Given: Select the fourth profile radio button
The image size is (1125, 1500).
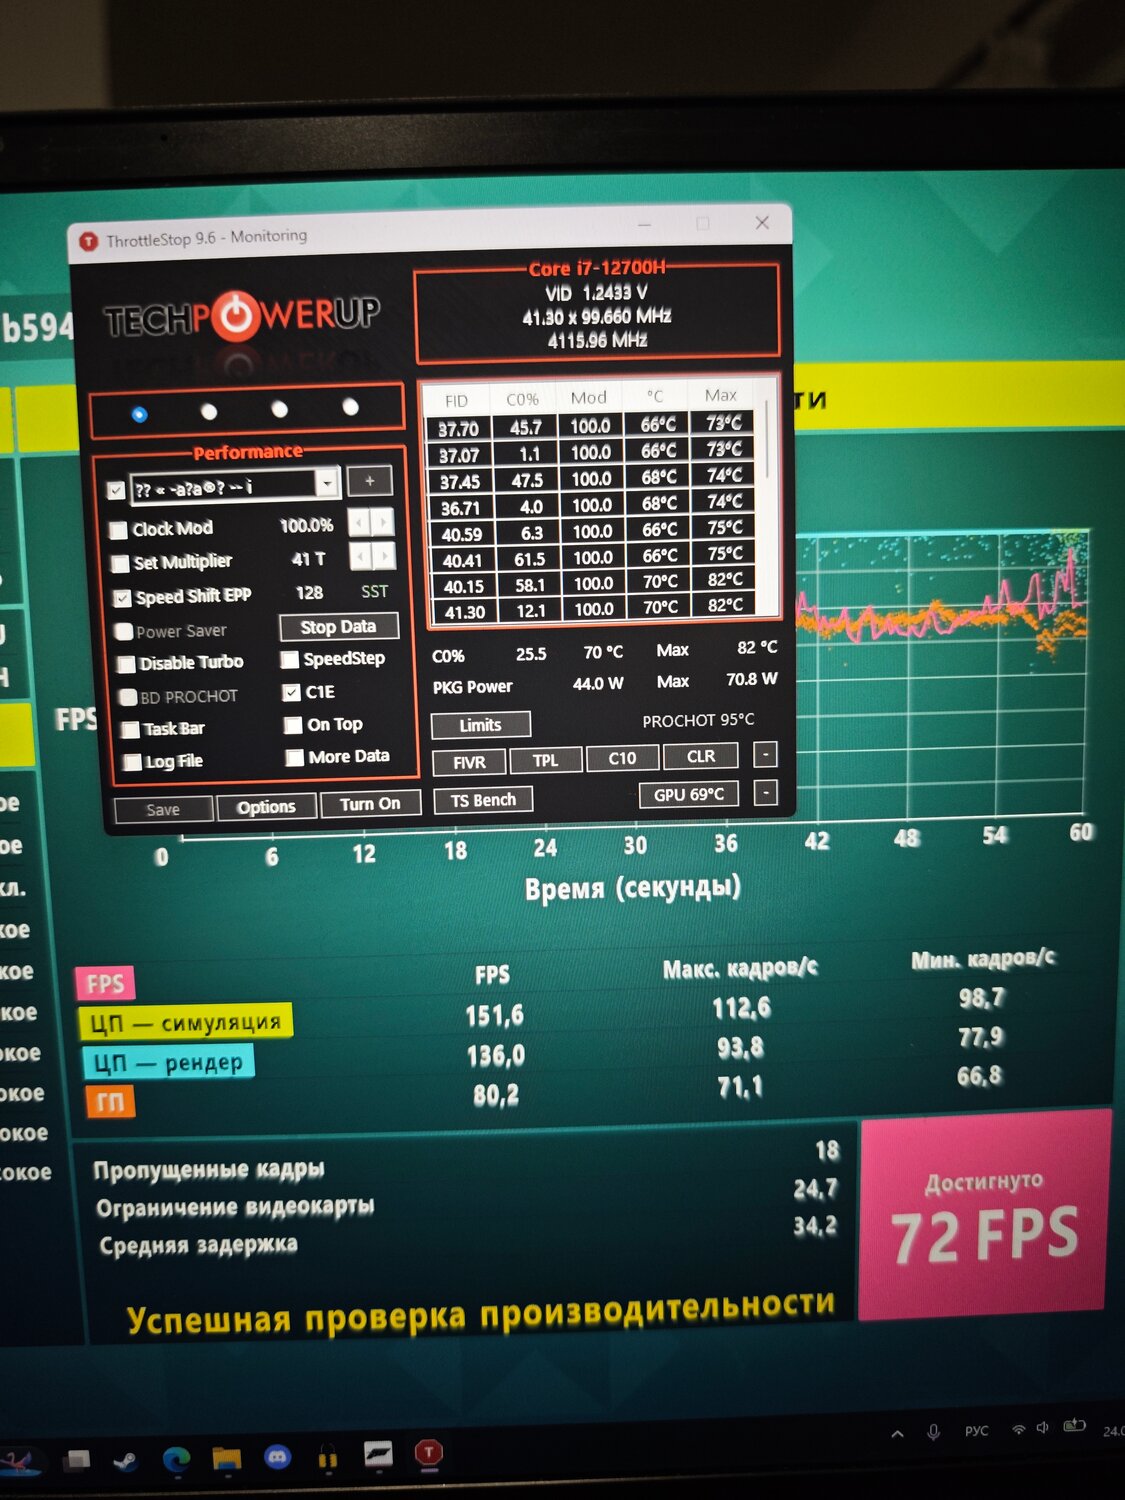Looking at the screenshot, I should pos(351,407).
